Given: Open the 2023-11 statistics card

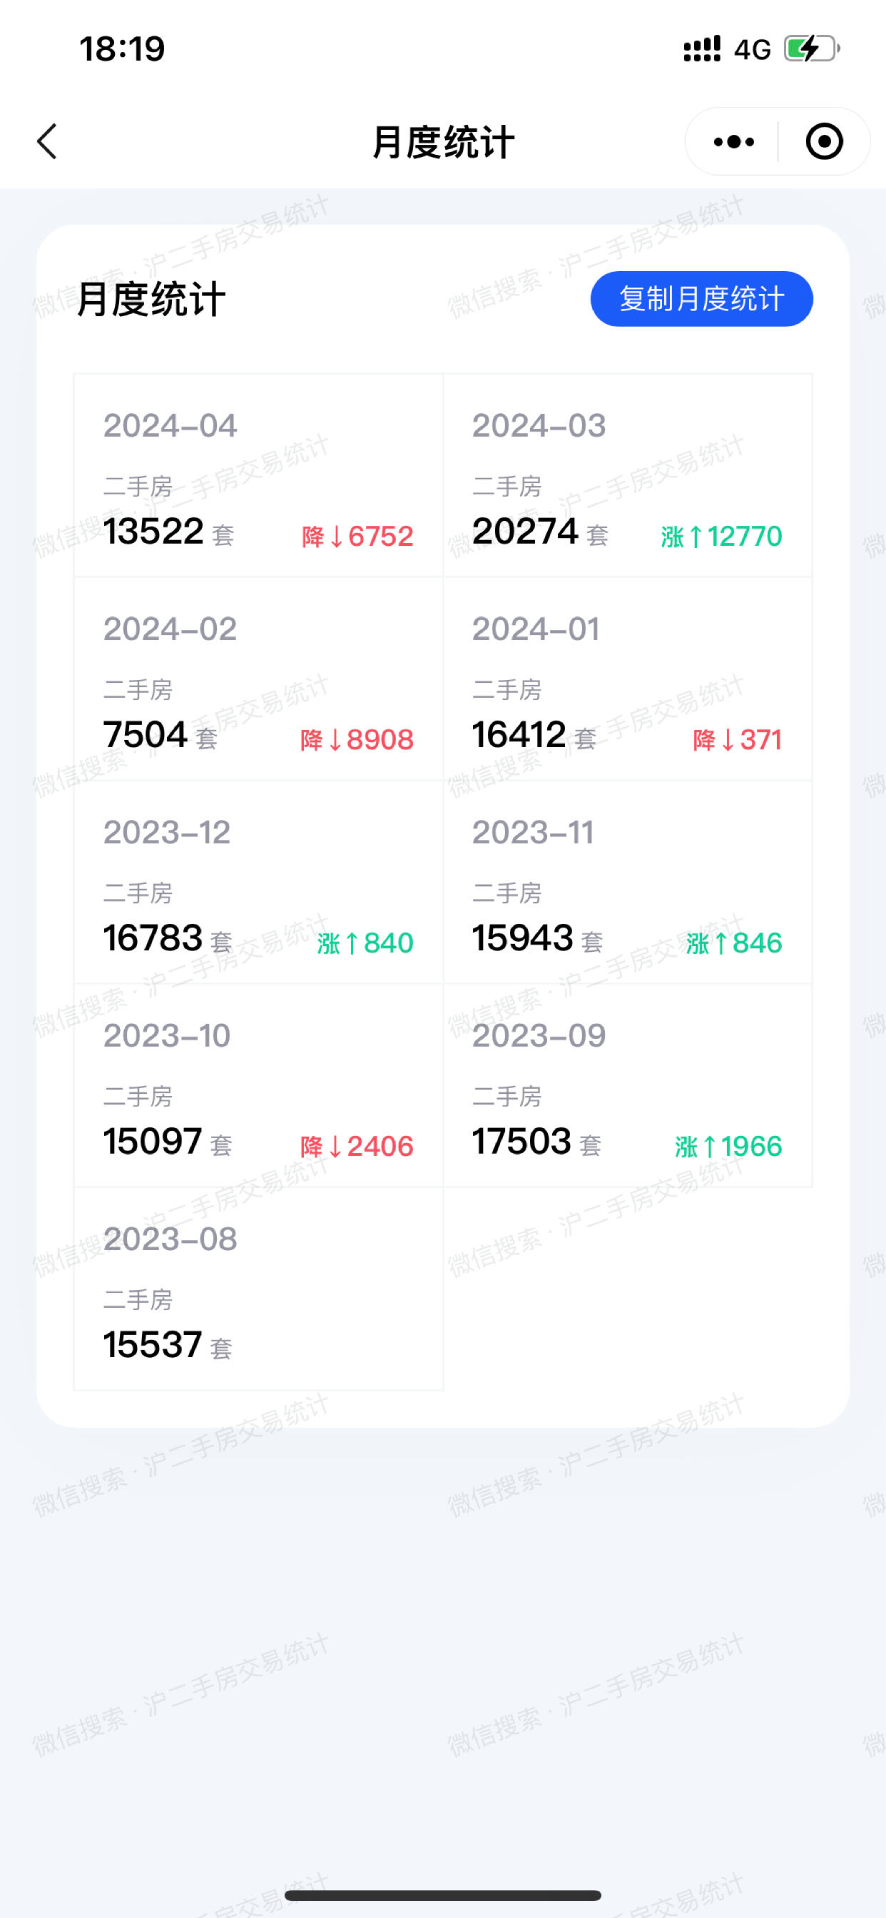Looking at the screenshot, I should coord(627,882).
